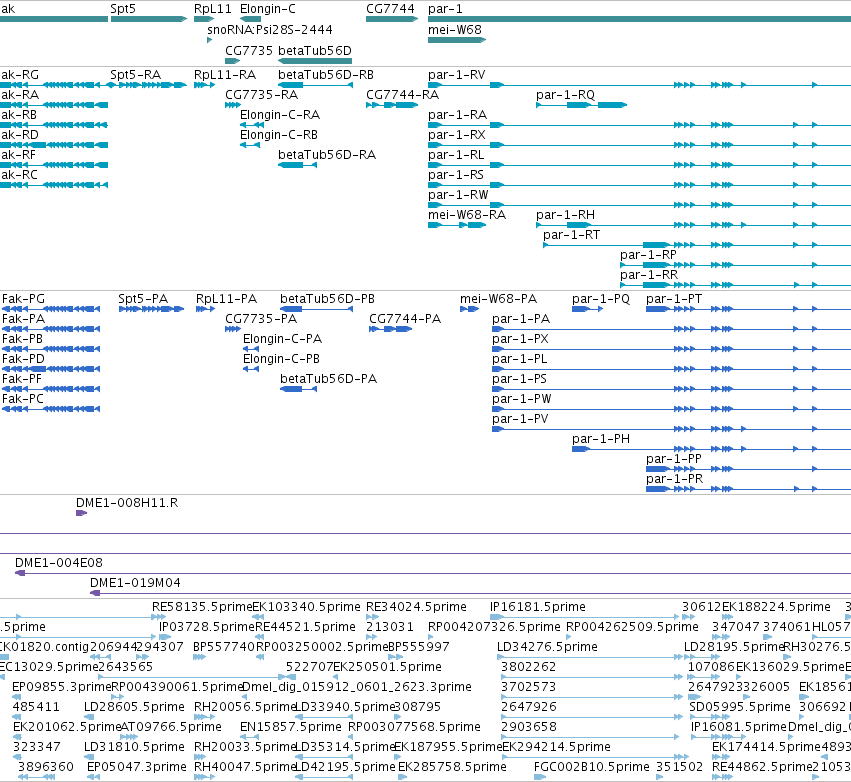Select the IP16181.5prime EST label
851x782 pixels.
tap(538, 608)
